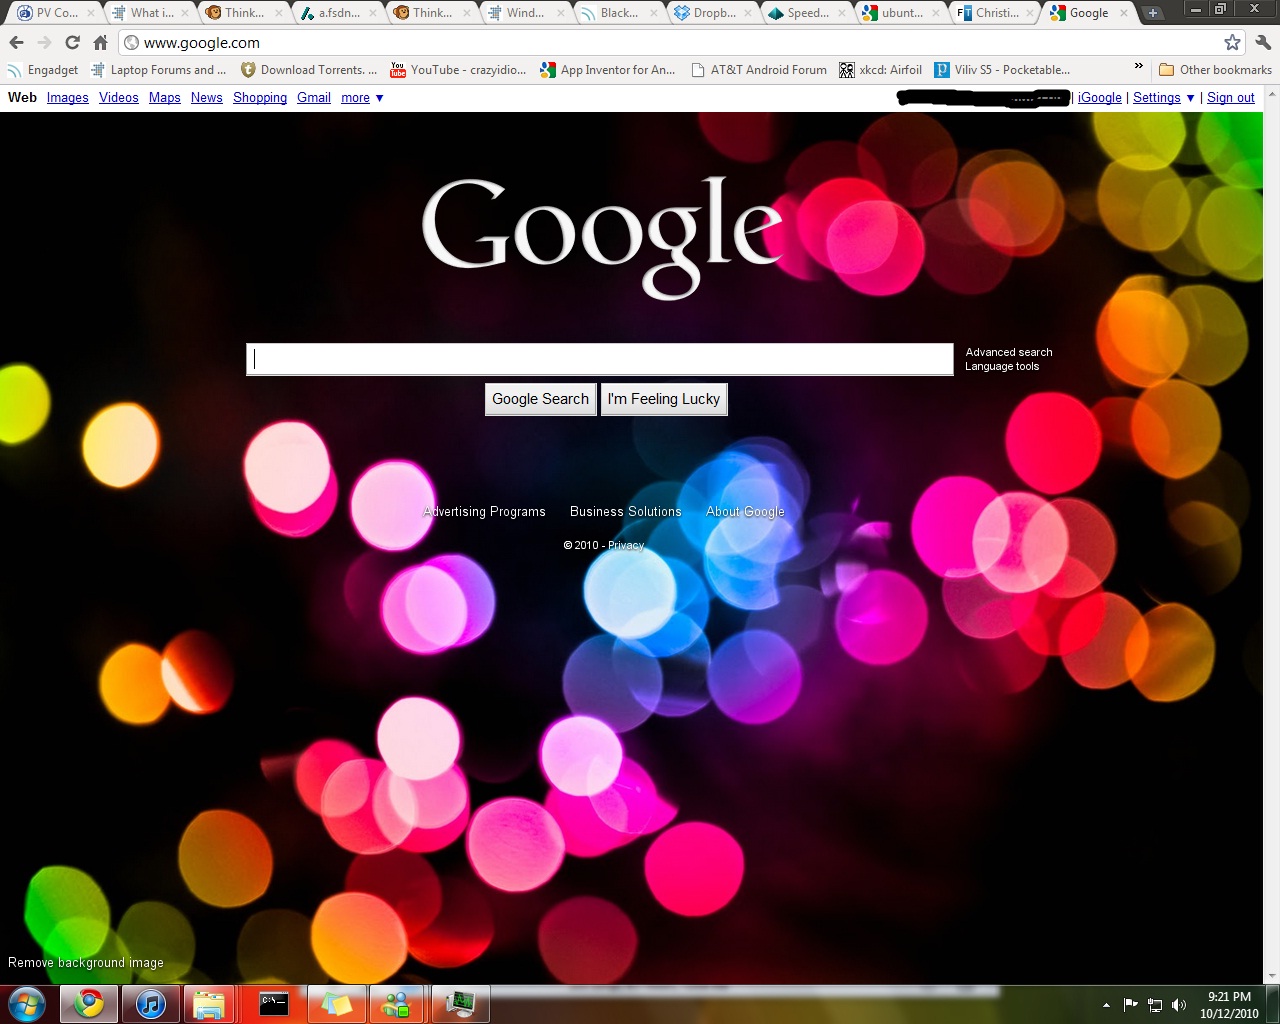Click the I'm Feeling Lucky button
This screenshot has width=1280, height=1024.
[664, 399]
